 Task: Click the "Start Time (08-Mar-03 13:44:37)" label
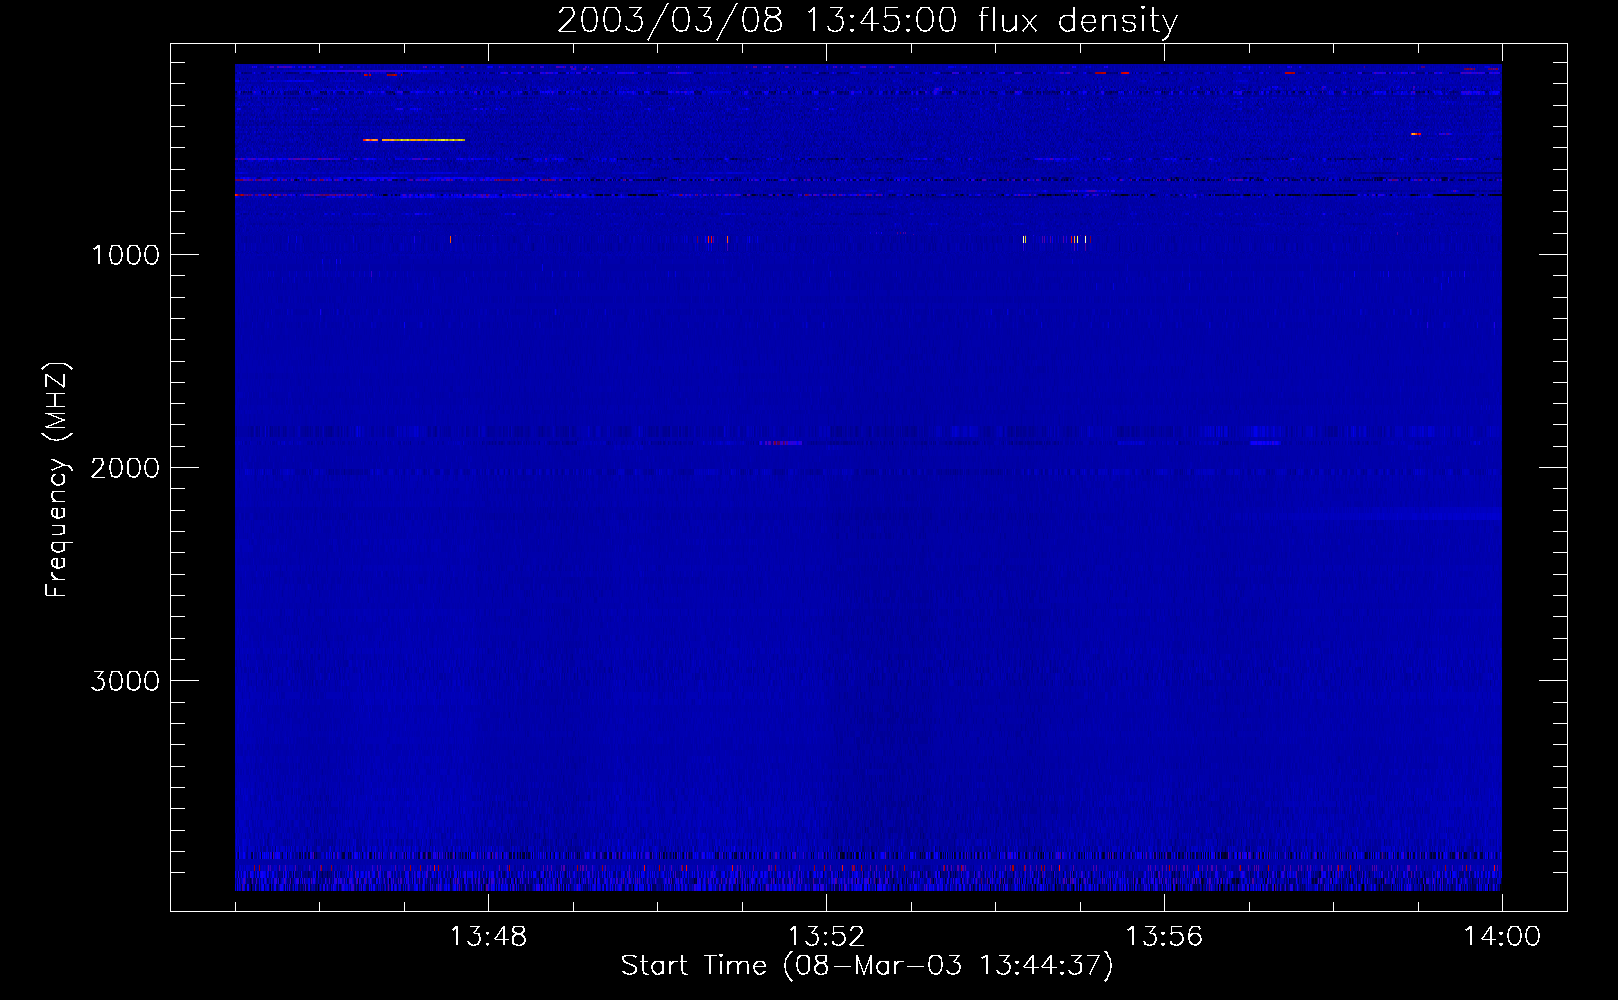867,966
